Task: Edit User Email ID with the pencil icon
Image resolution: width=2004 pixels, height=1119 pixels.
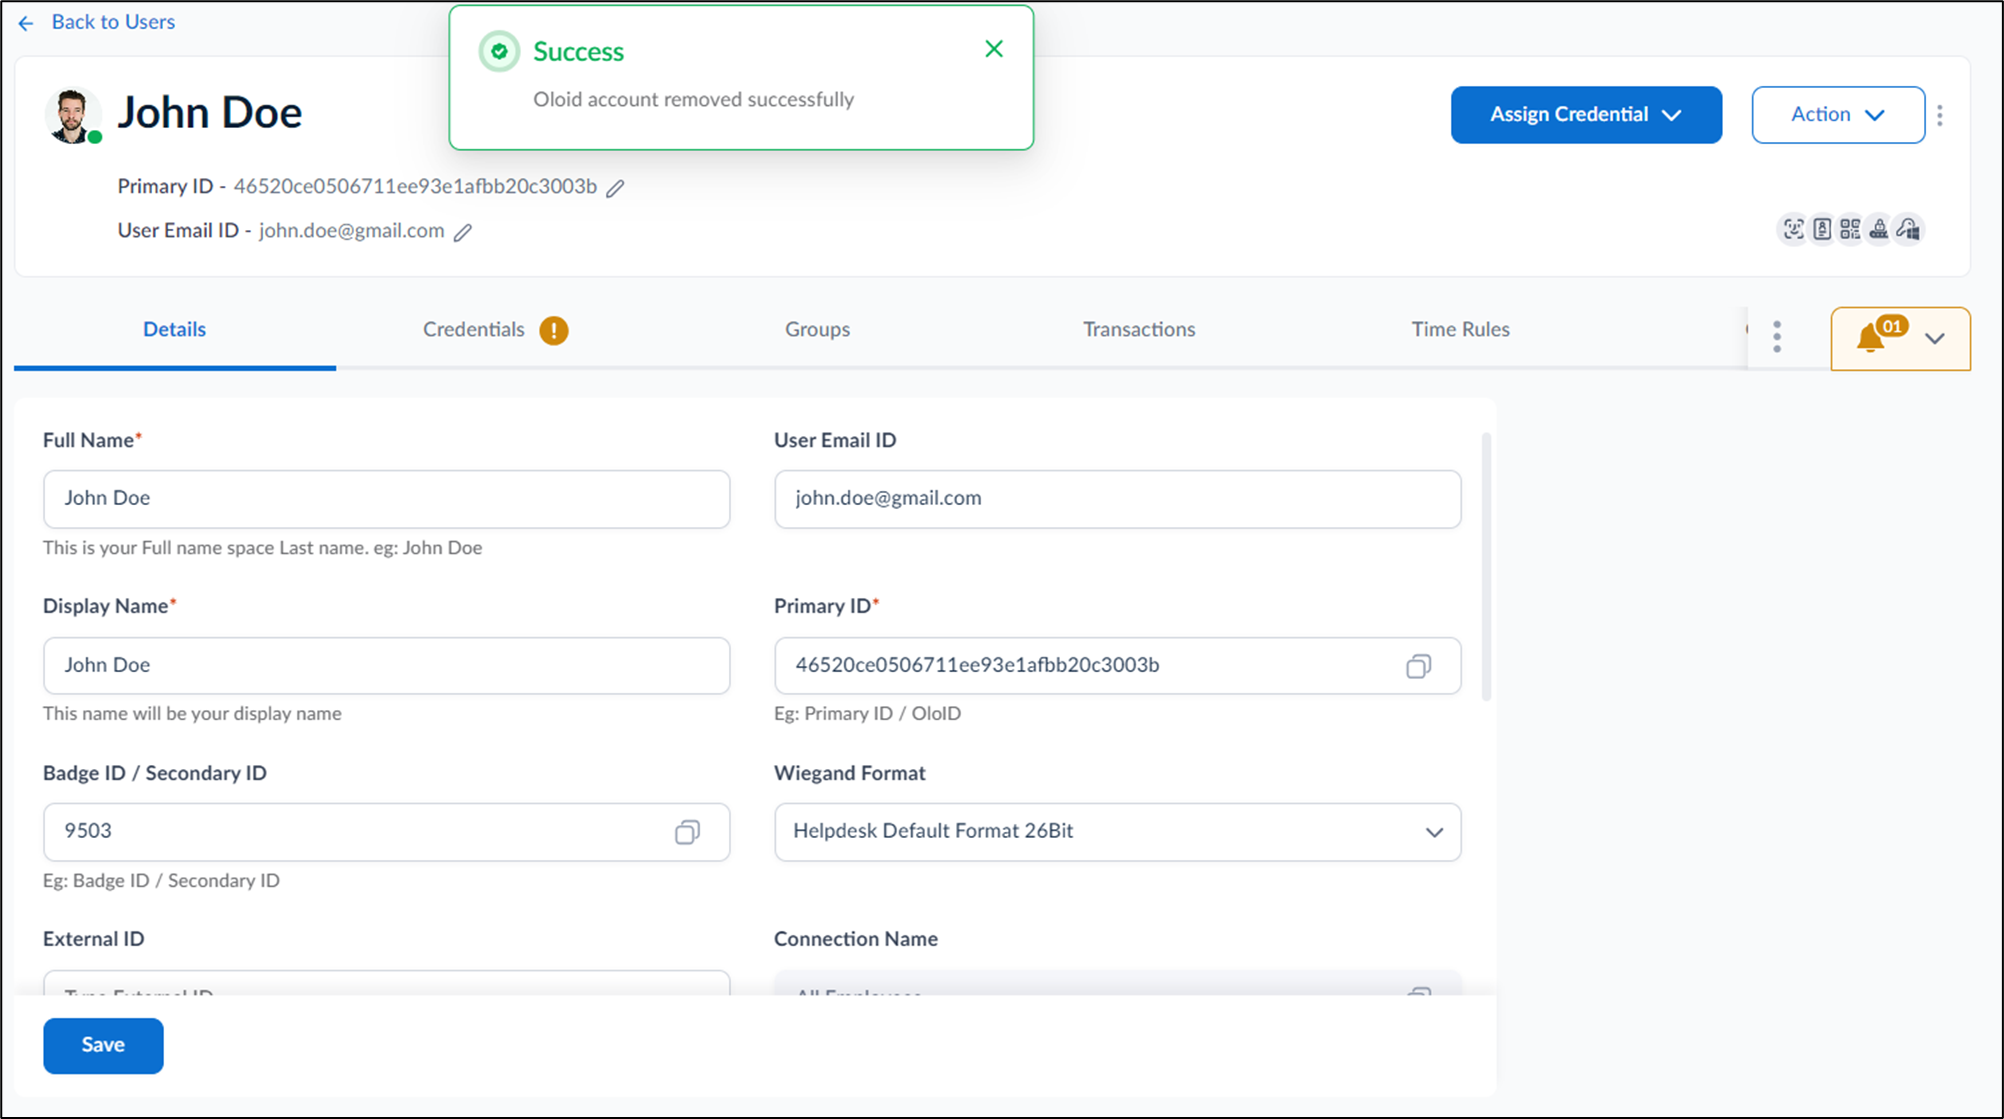Action: coord(463,232)
